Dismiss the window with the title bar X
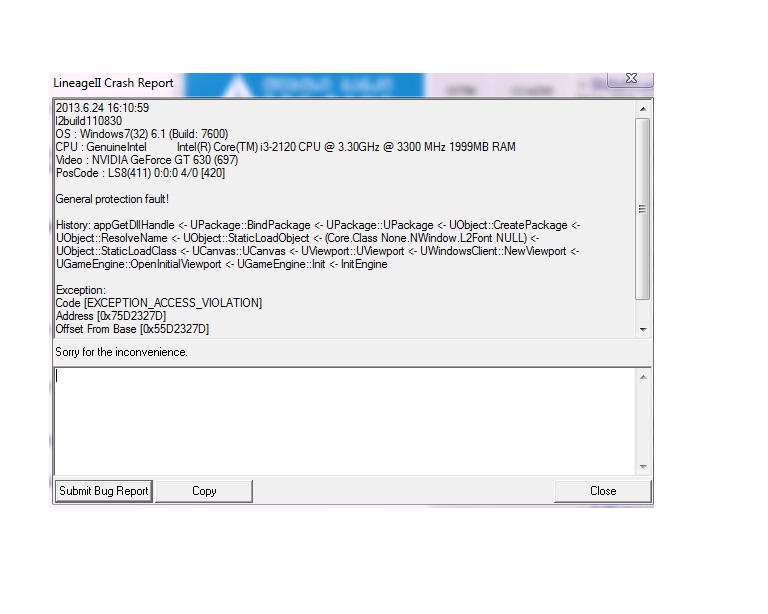Image resolution: width=768 pixels, height=614 pixels. pyautogui.click(x=631, y=78)
